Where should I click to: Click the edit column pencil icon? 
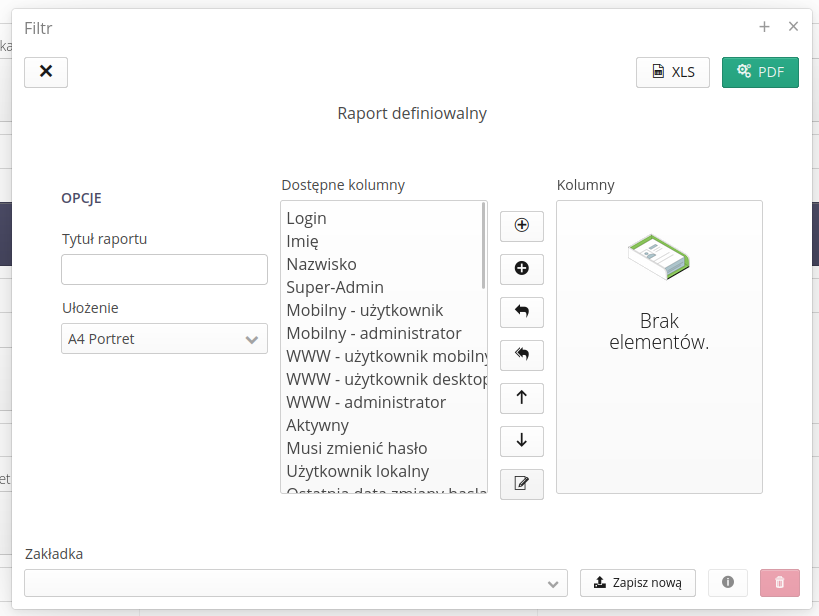coord(521,484)
